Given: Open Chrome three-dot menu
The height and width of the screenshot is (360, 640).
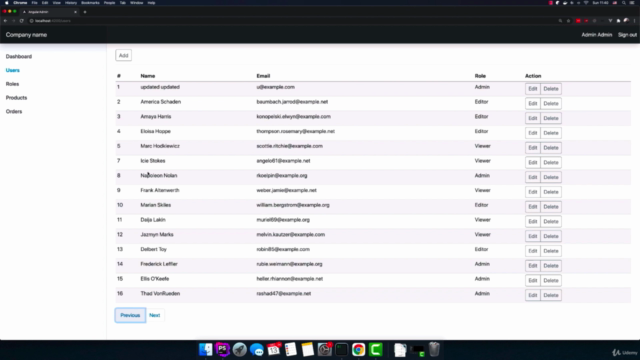Looking at the screenshot, I should 634,21.
